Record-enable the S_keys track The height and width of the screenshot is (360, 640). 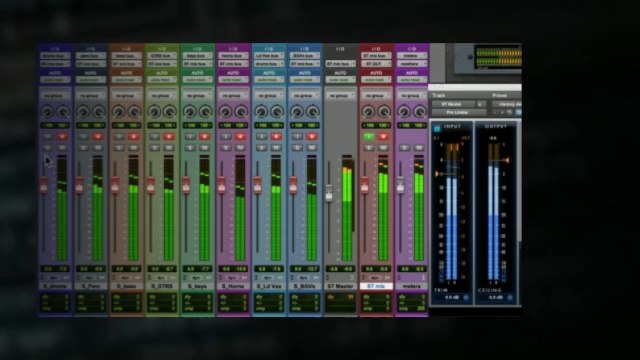click(204, 136)
